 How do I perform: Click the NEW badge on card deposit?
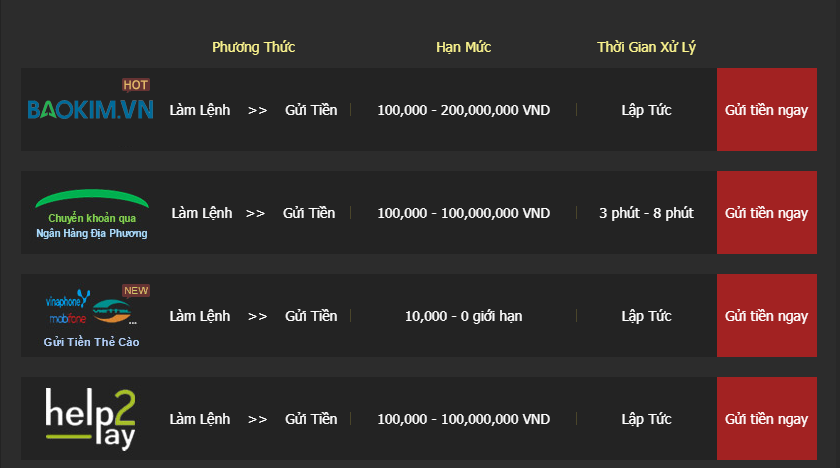pyautogui.click(x=136, y=291)
